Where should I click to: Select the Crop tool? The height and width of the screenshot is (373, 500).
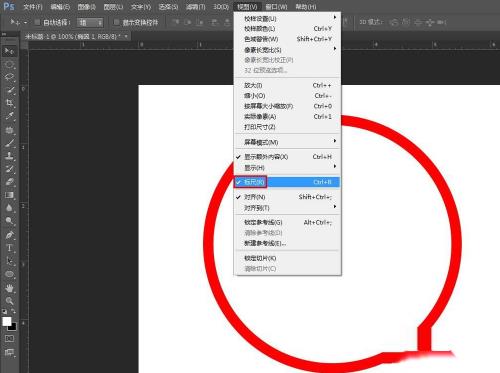click(x=9, y=103)
